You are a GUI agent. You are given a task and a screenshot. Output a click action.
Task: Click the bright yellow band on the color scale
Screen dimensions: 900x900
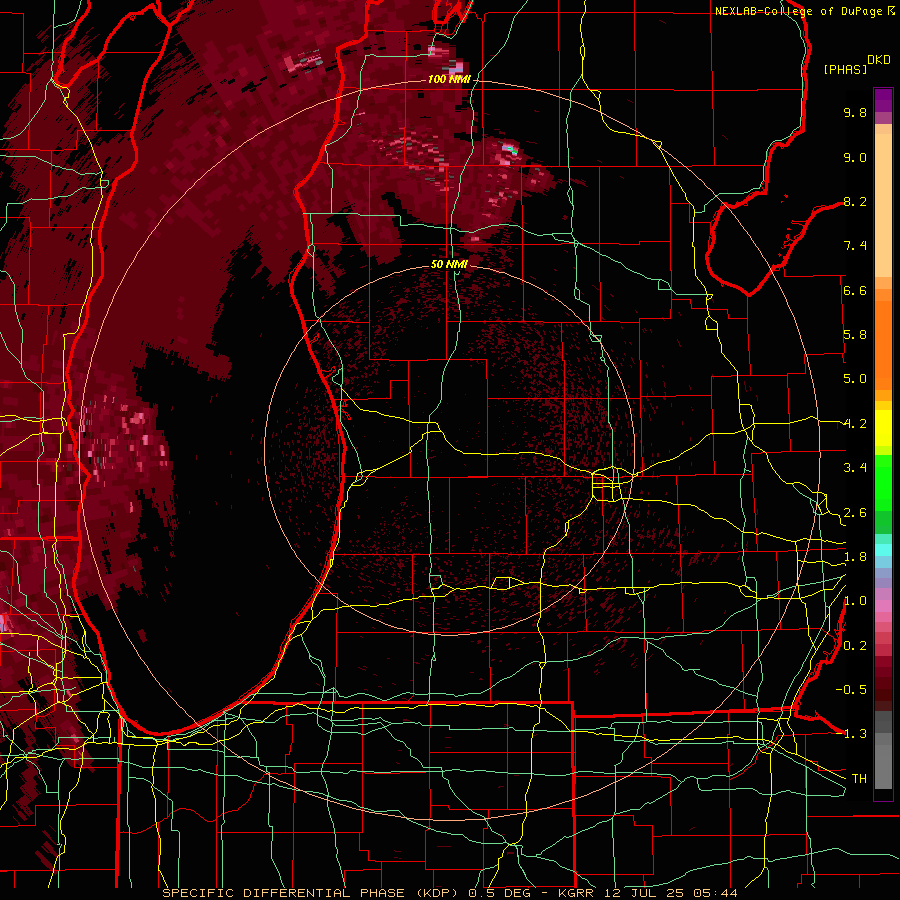[x=883, y=428]
